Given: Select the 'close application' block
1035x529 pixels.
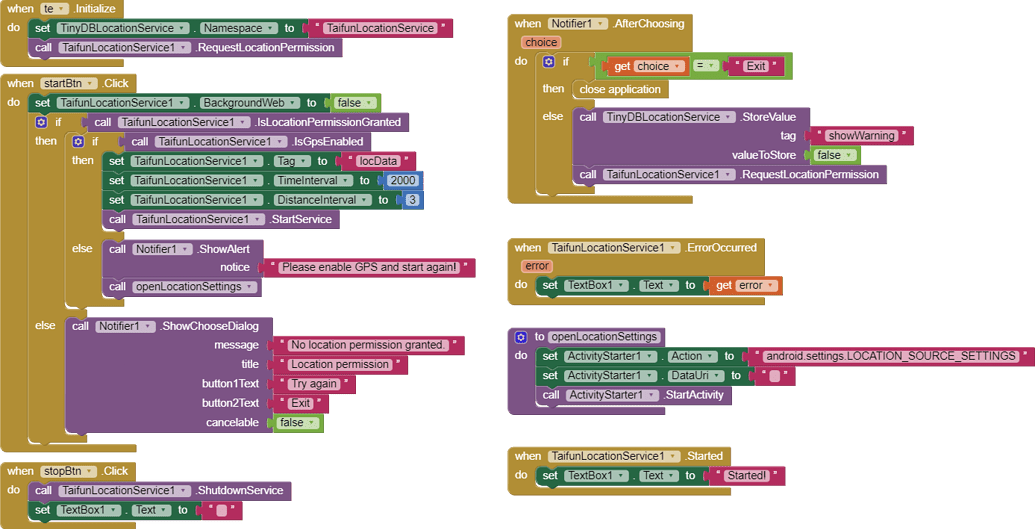Looking at the screenshot, I should click(620, 89).
